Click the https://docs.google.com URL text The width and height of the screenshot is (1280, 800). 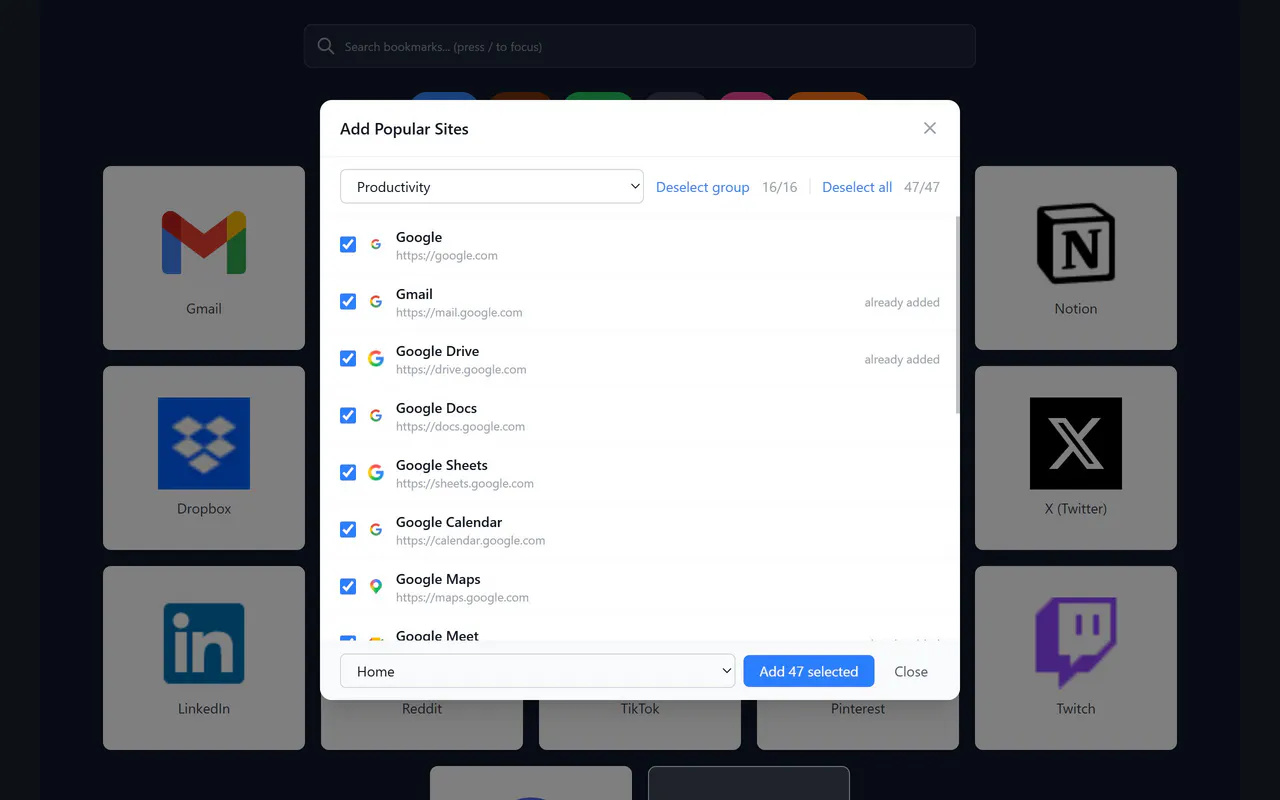(460, 426)
